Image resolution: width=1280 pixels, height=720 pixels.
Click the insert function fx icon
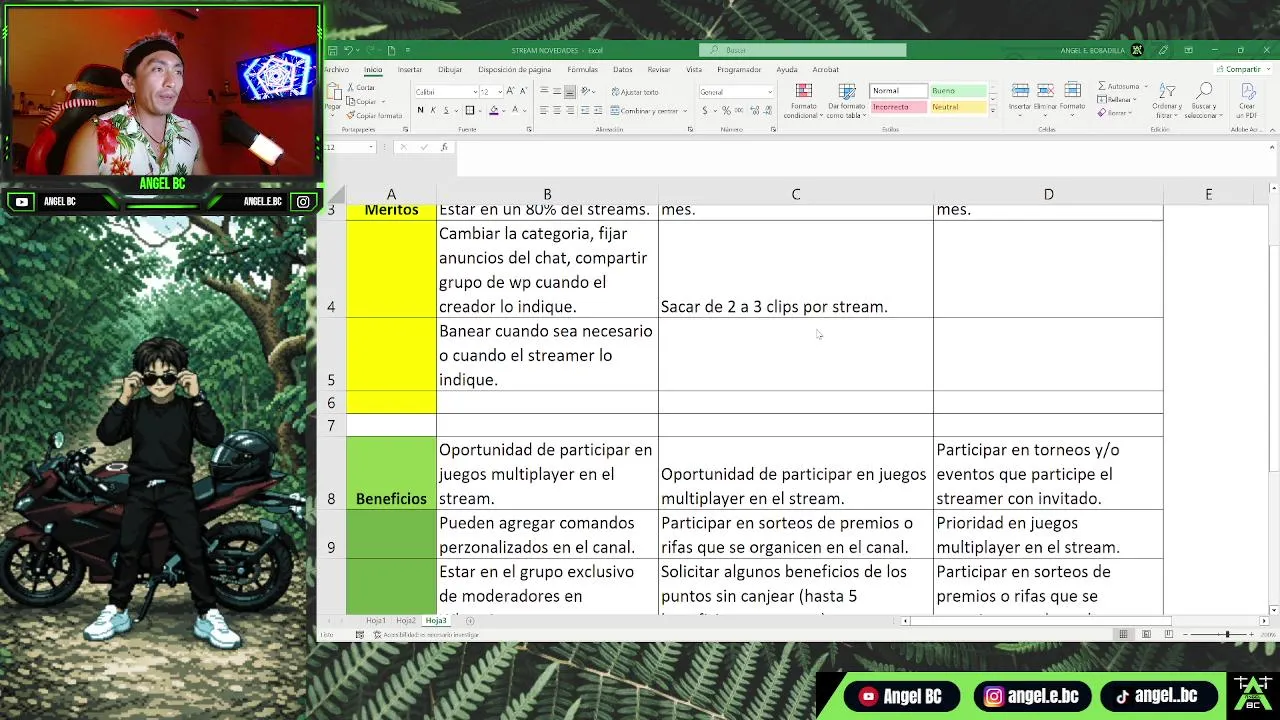[444, 147]
